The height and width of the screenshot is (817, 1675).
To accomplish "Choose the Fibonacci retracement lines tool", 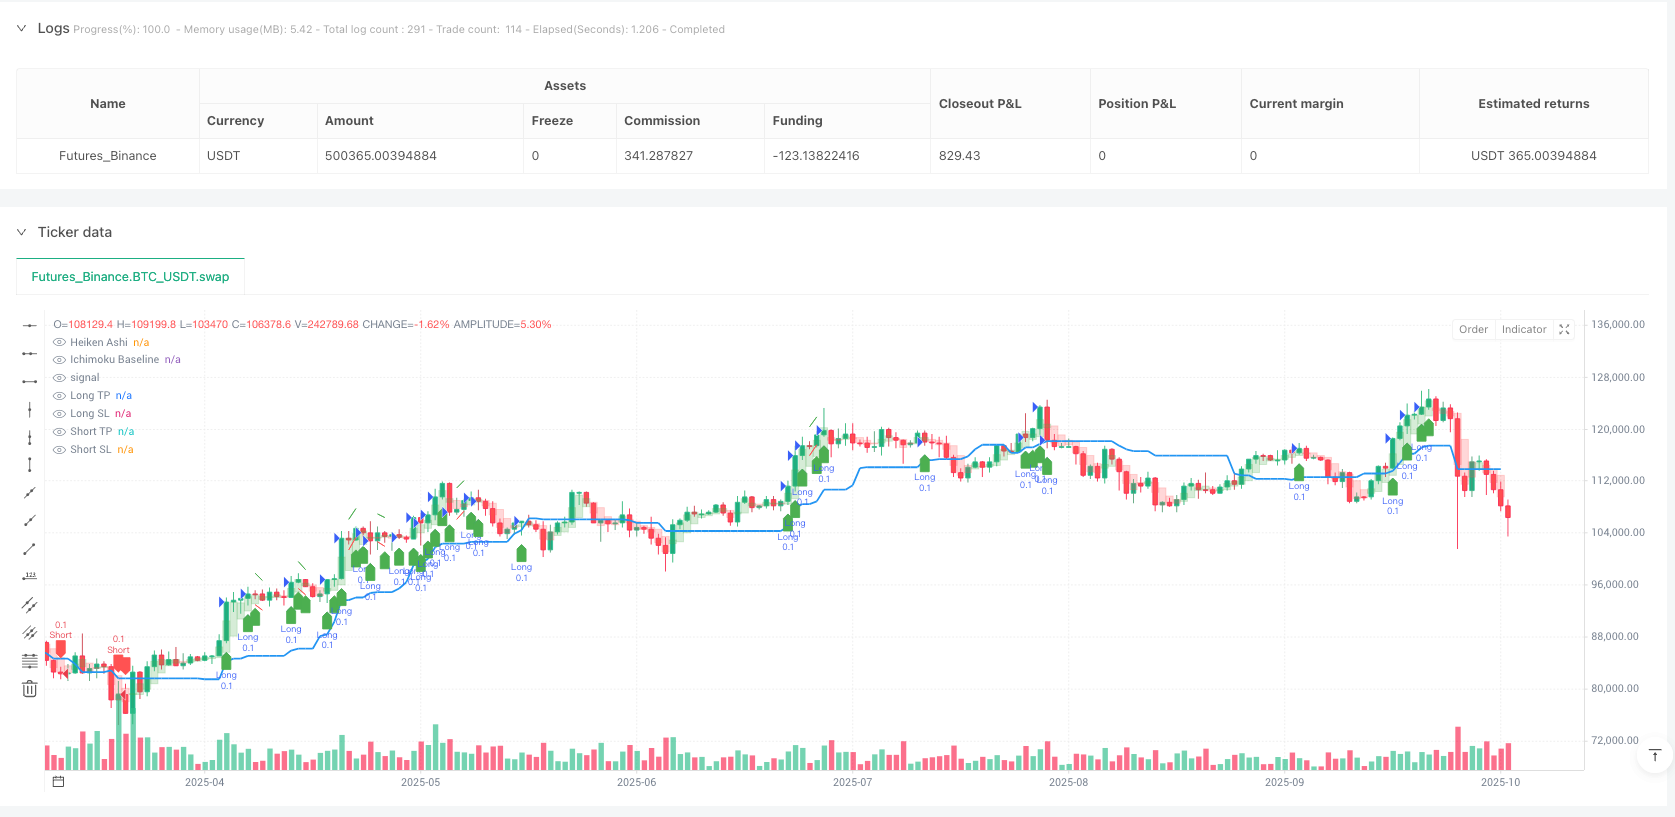I will pyautogui.click(x=30, y=660).
